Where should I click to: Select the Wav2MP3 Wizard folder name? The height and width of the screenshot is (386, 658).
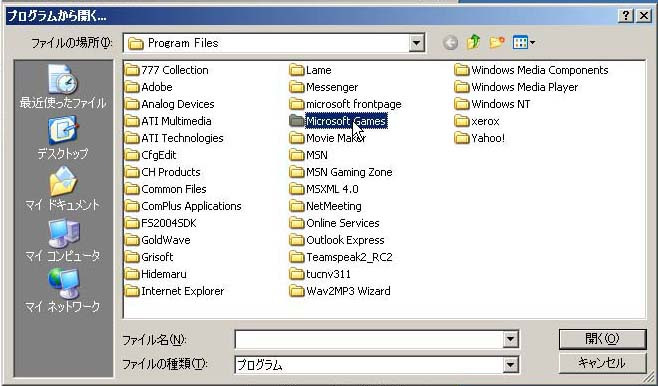tap(348, 291)
